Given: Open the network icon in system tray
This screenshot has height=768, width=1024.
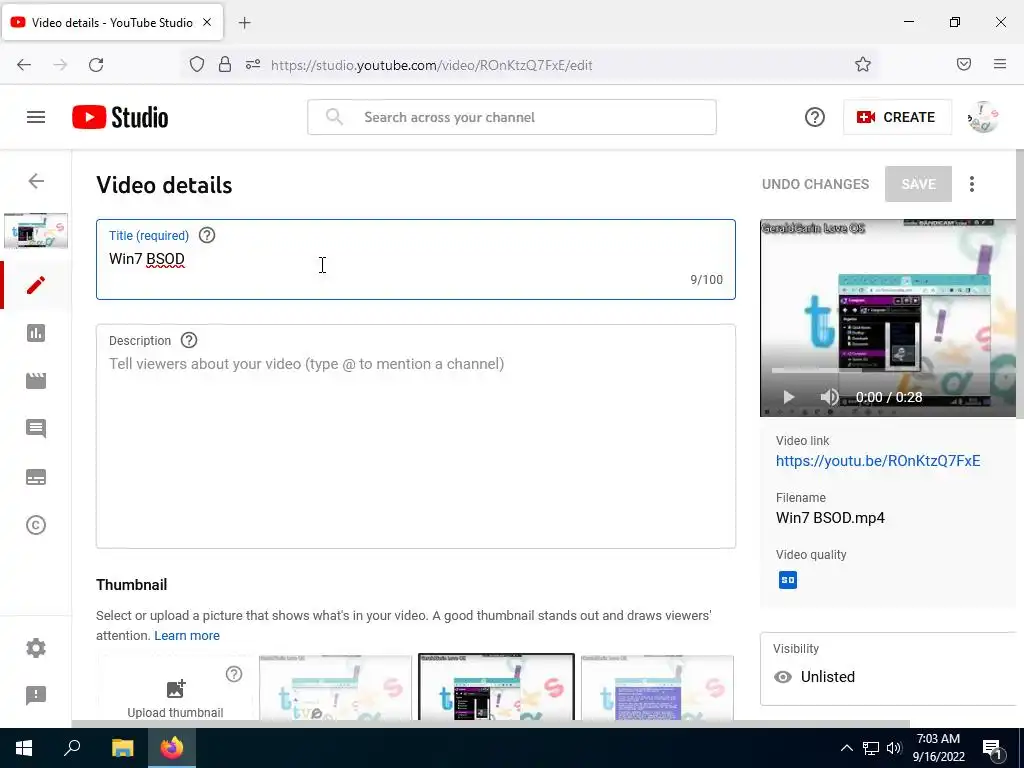Looking at the screenshot, I should [x=871, y=748].
